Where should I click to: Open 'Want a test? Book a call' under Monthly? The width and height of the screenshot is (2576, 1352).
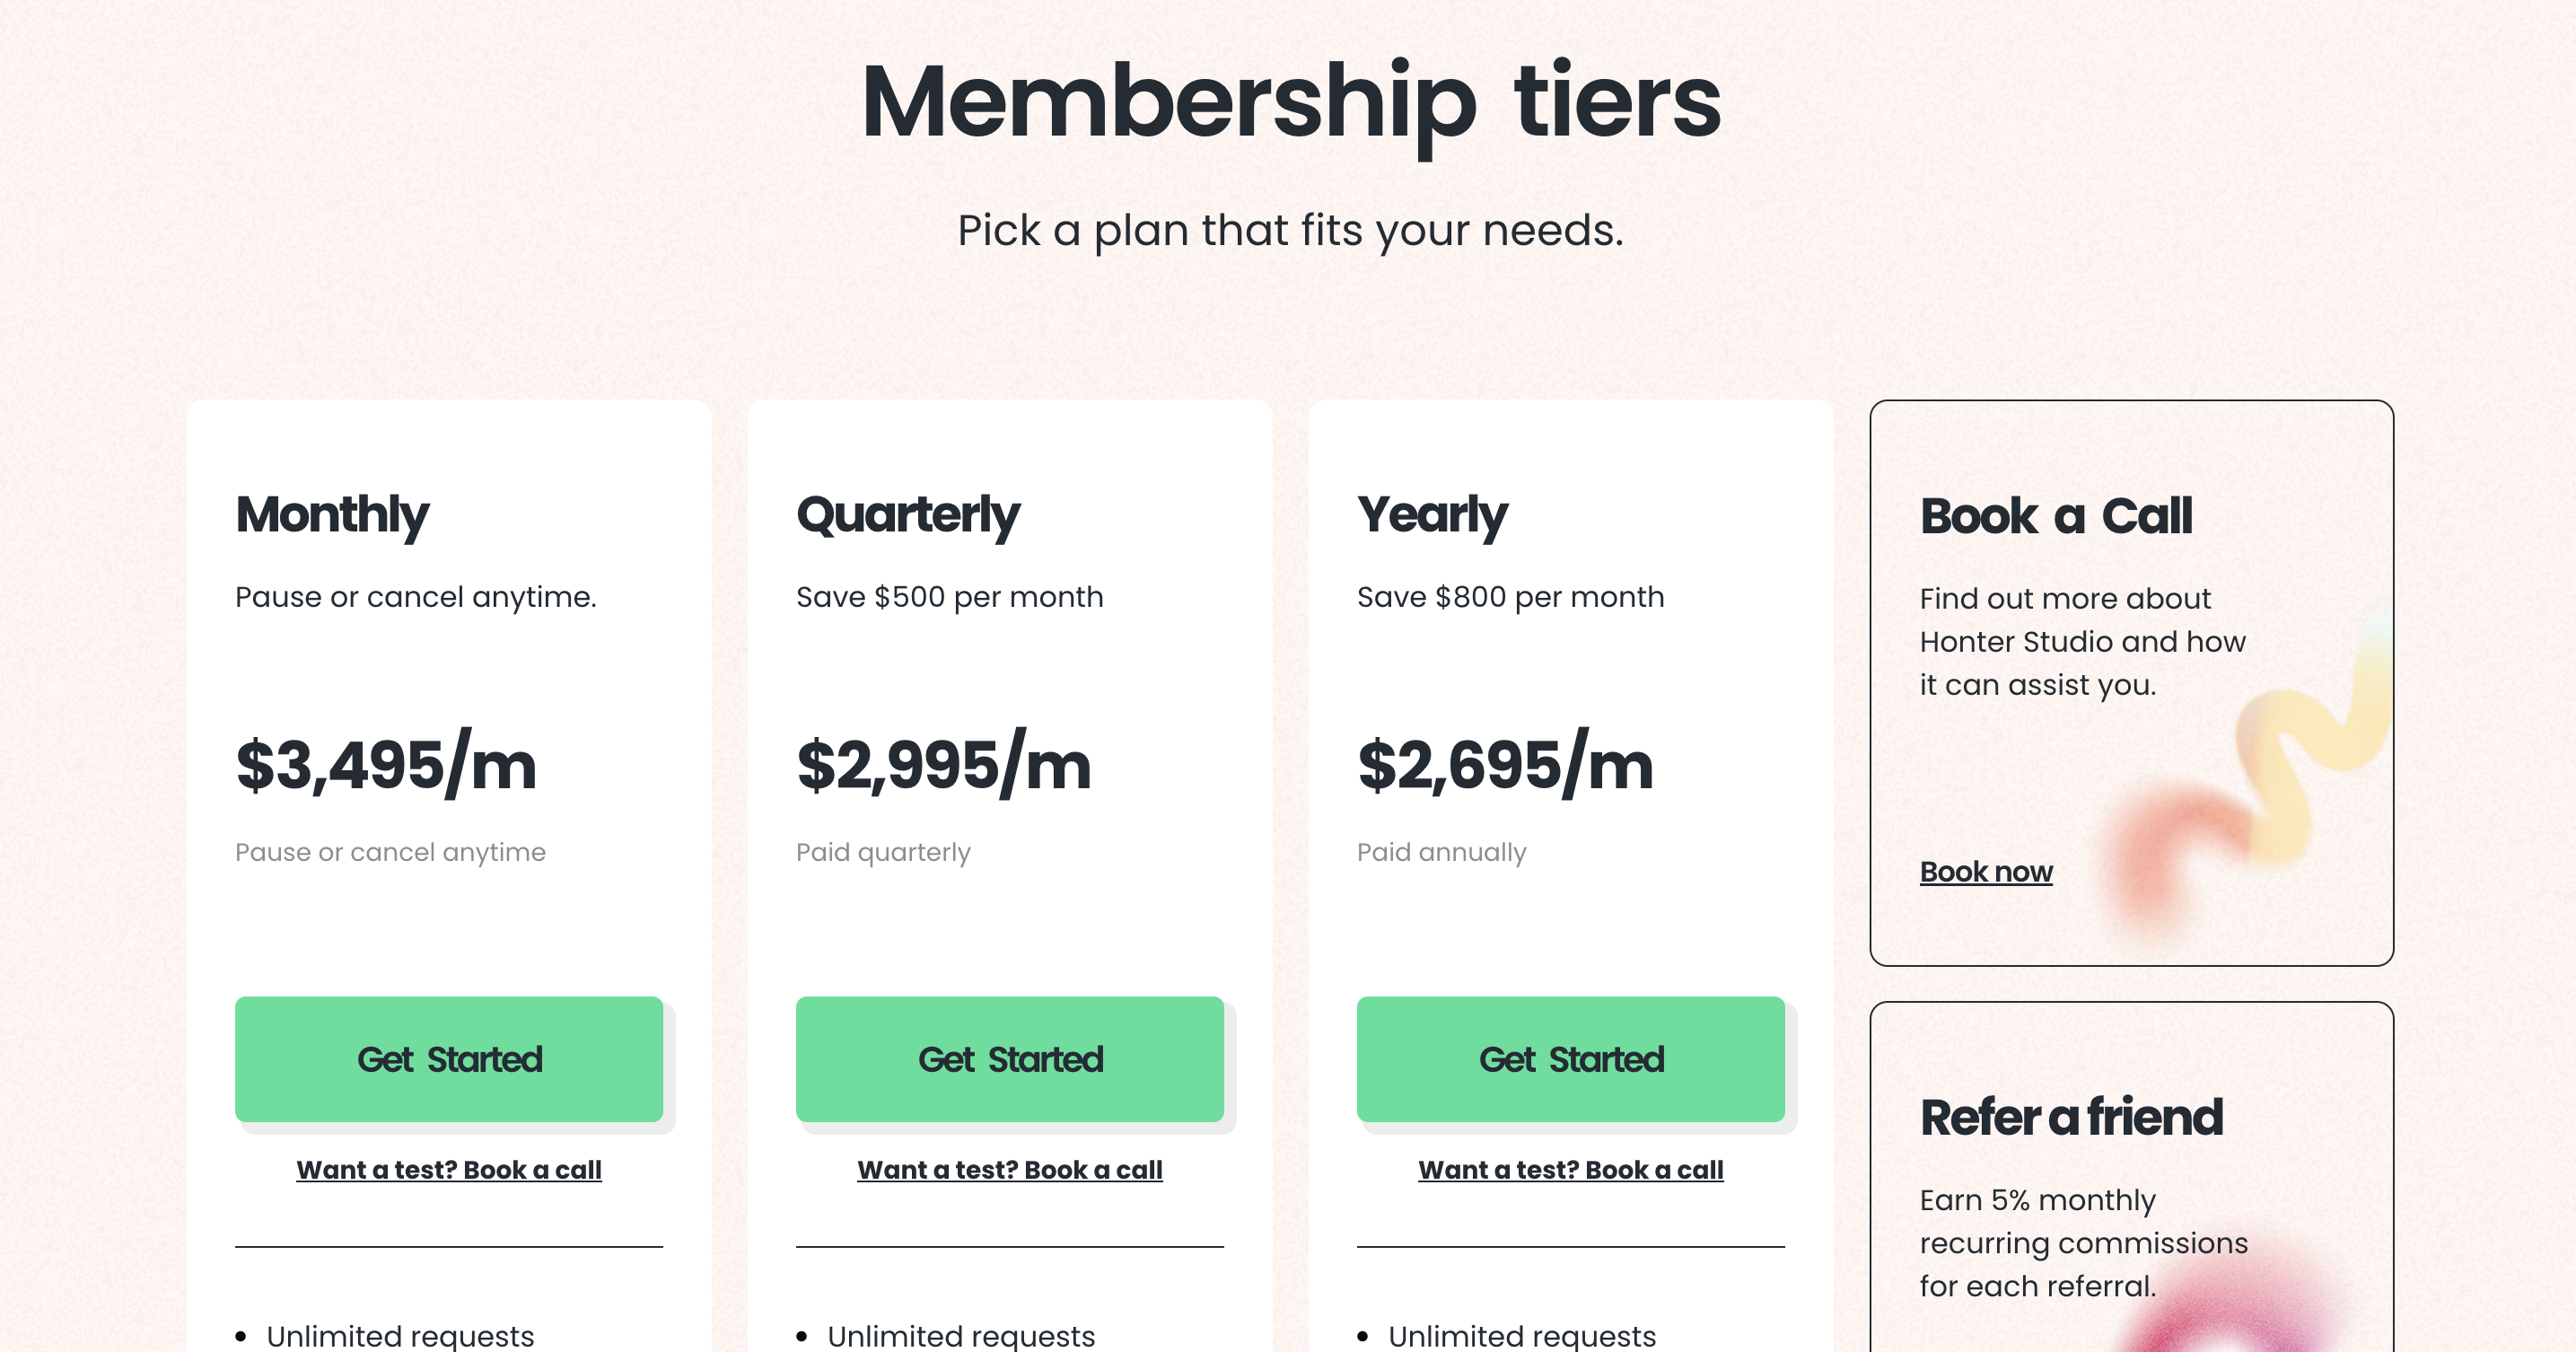pyautogui.click(x=449, y=1170)
